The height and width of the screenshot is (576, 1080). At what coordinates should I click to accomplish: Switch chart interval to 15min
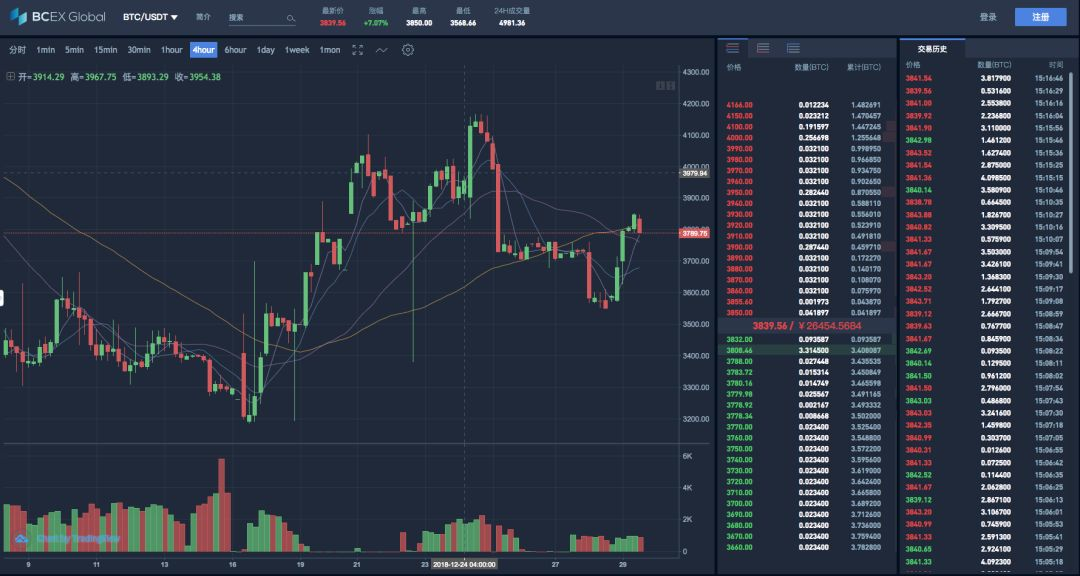pos(105,50)
